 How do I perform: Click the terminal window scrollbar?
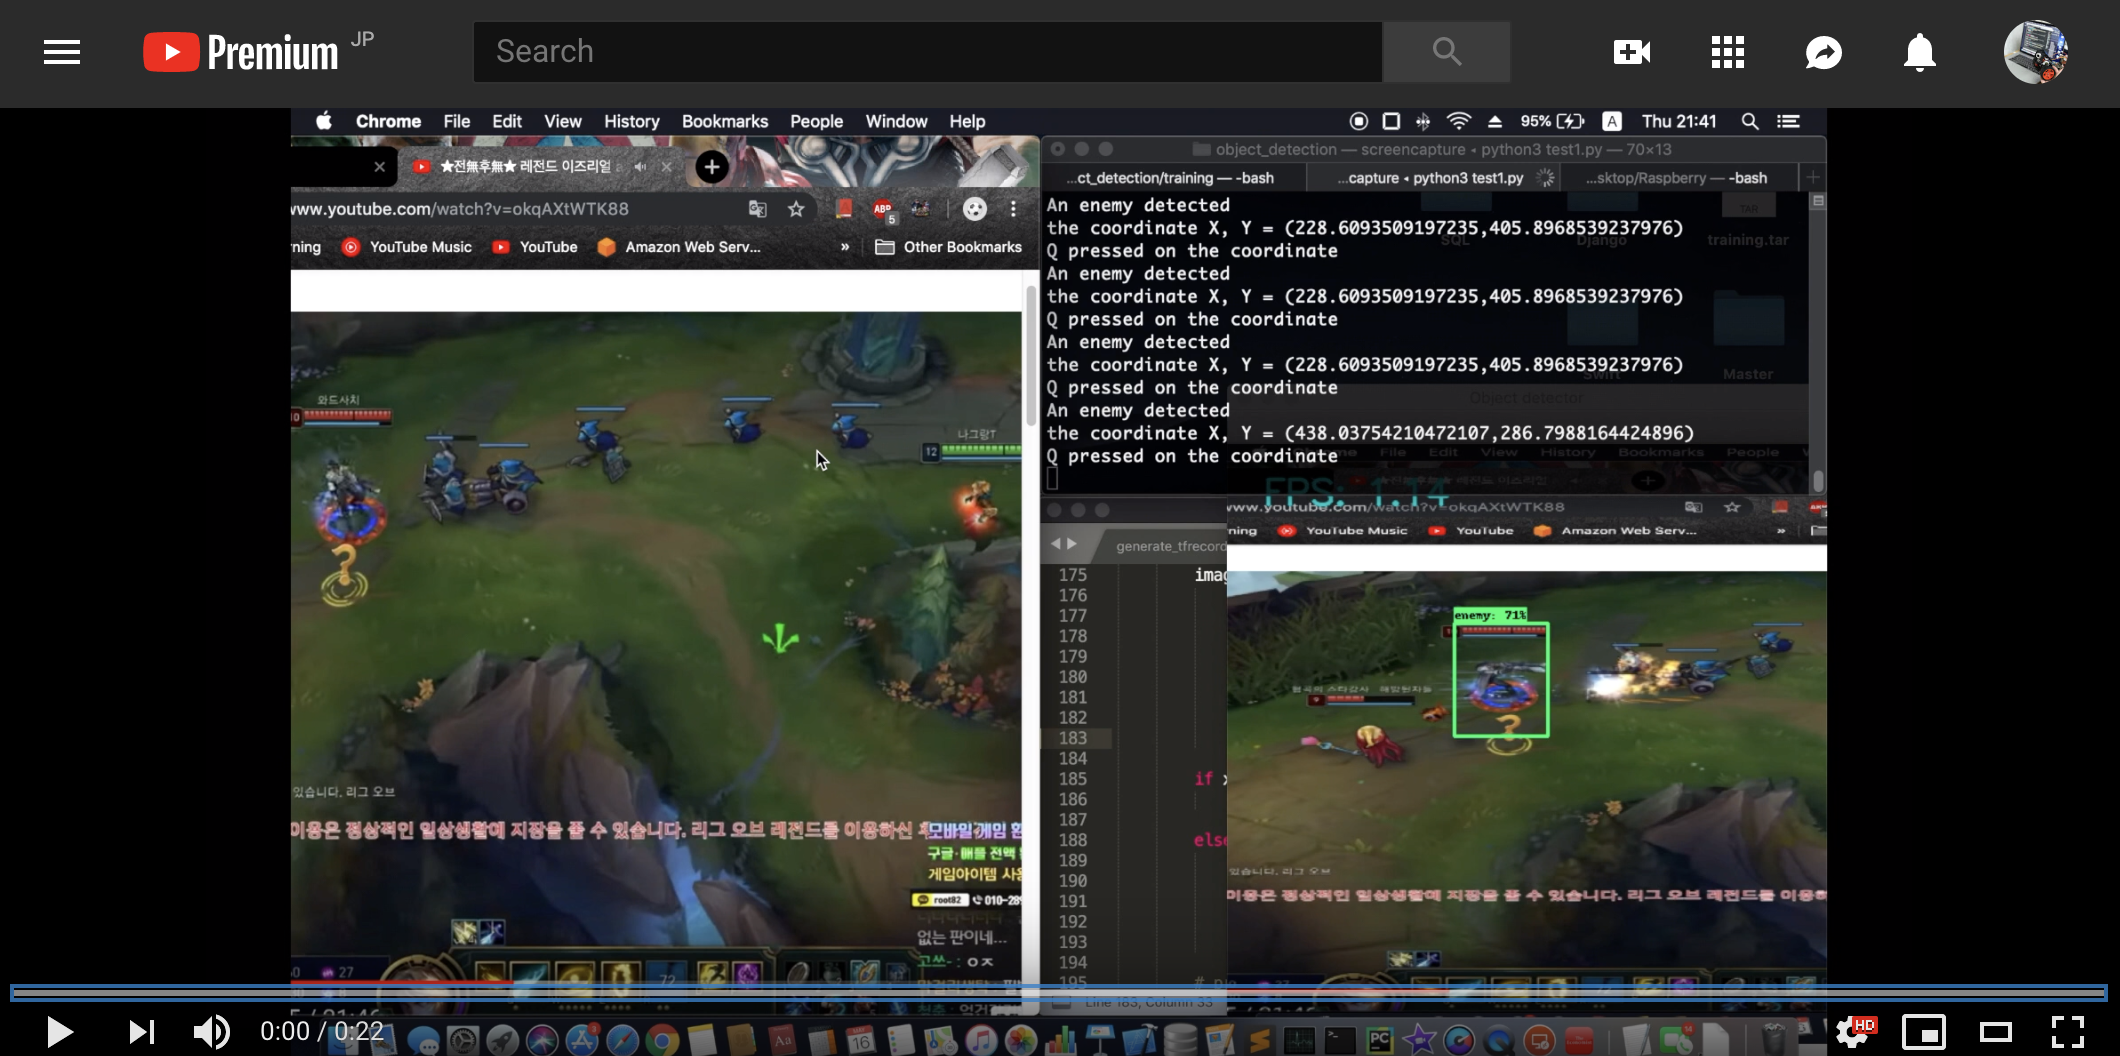pos(1818,480)
